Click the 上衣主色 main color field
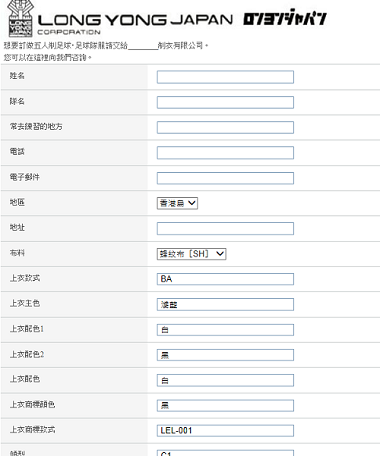This screenshot has height=456, width=380. [x=225, y=304]
